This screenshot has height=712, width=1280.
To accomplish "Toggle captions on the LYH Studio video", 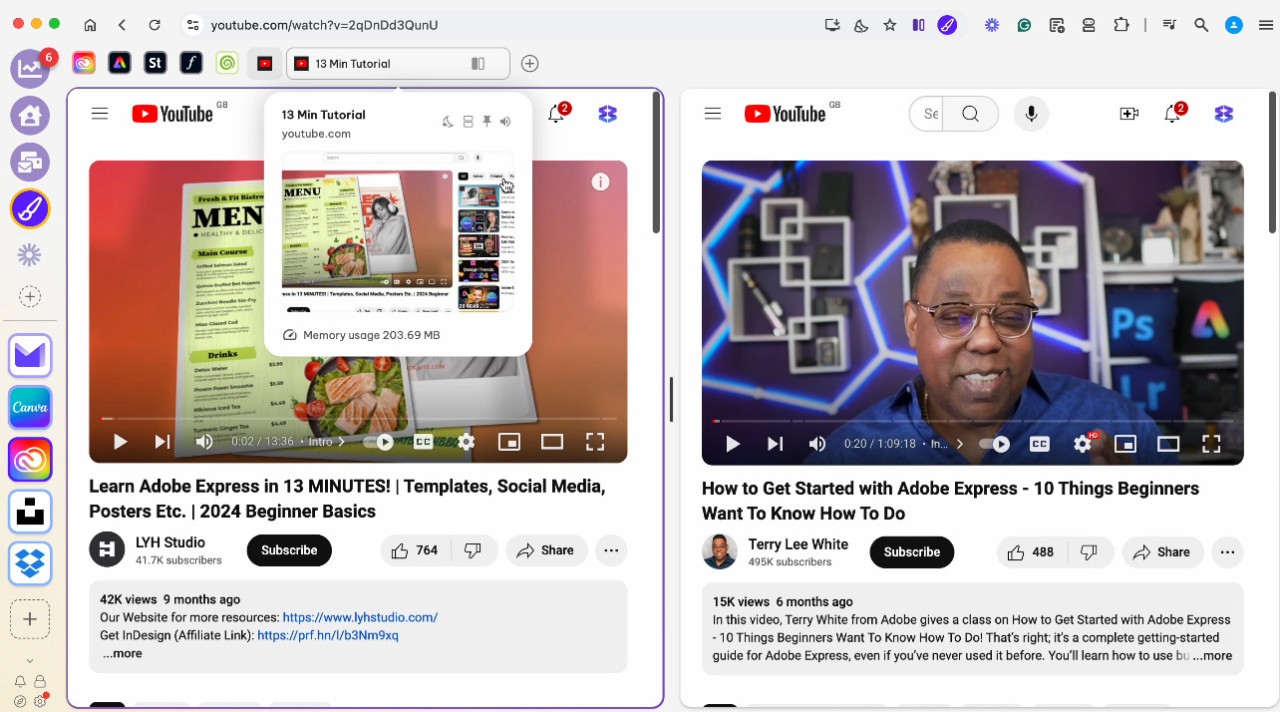I will point(423,442).
